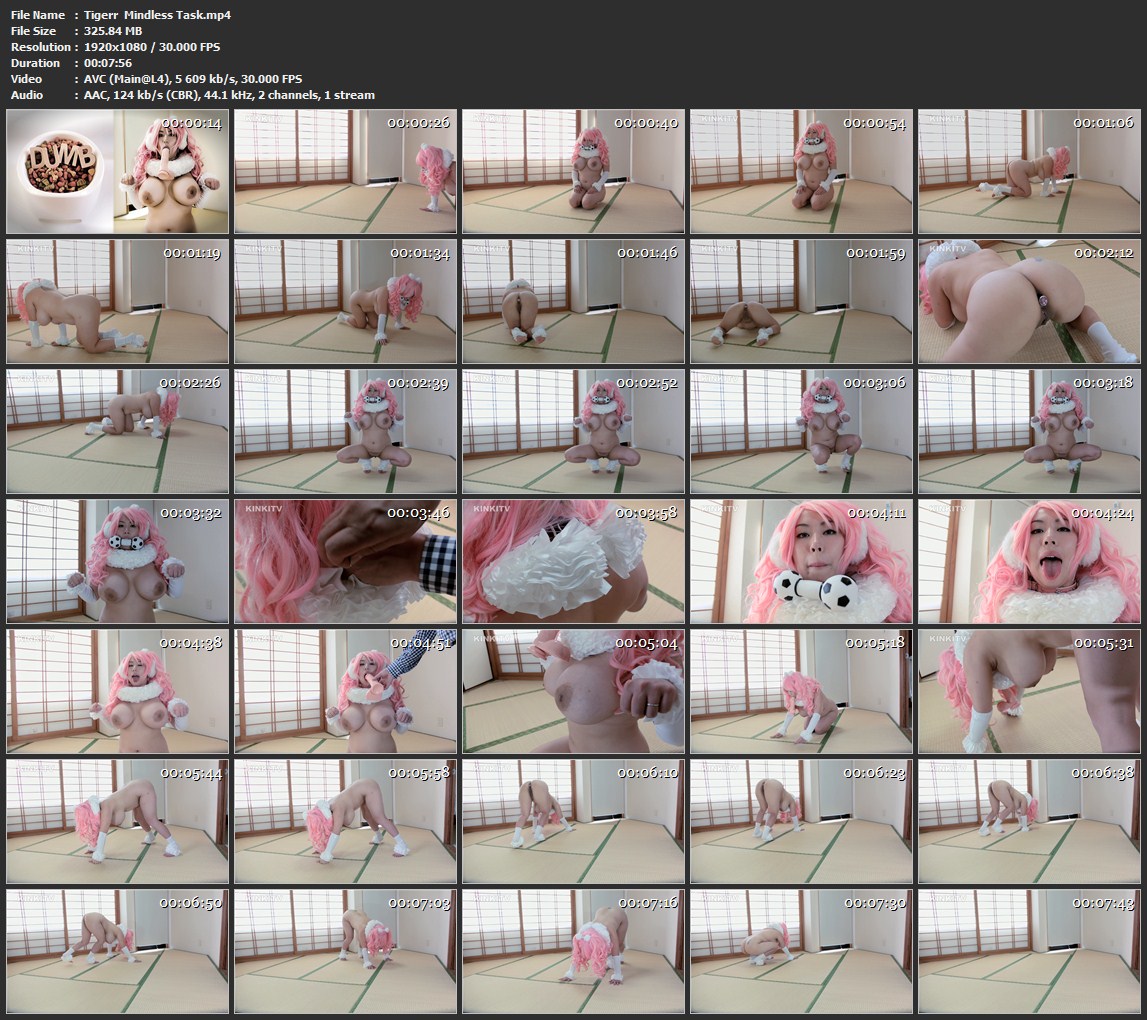
Task: Pick the frame at 00:01:06
Action: pyautogui.click(x=1030, y=172)
